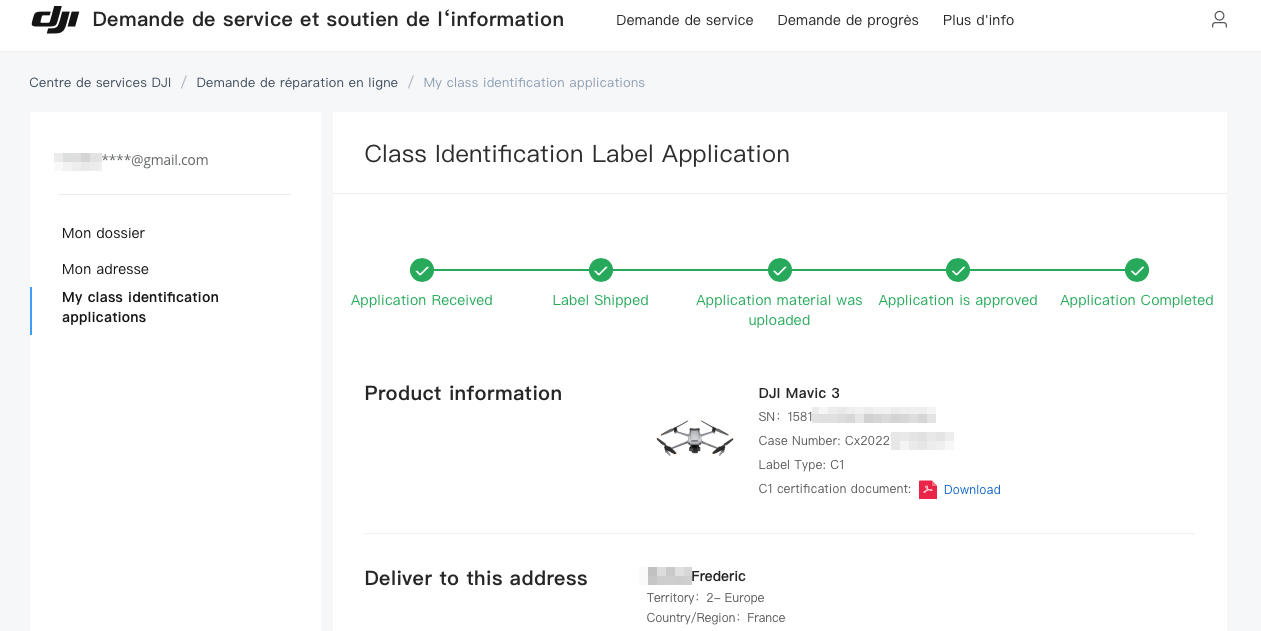1261x631 pixels.
Task: Select Mon dossier in the sidebar
Action: point(104,233)
